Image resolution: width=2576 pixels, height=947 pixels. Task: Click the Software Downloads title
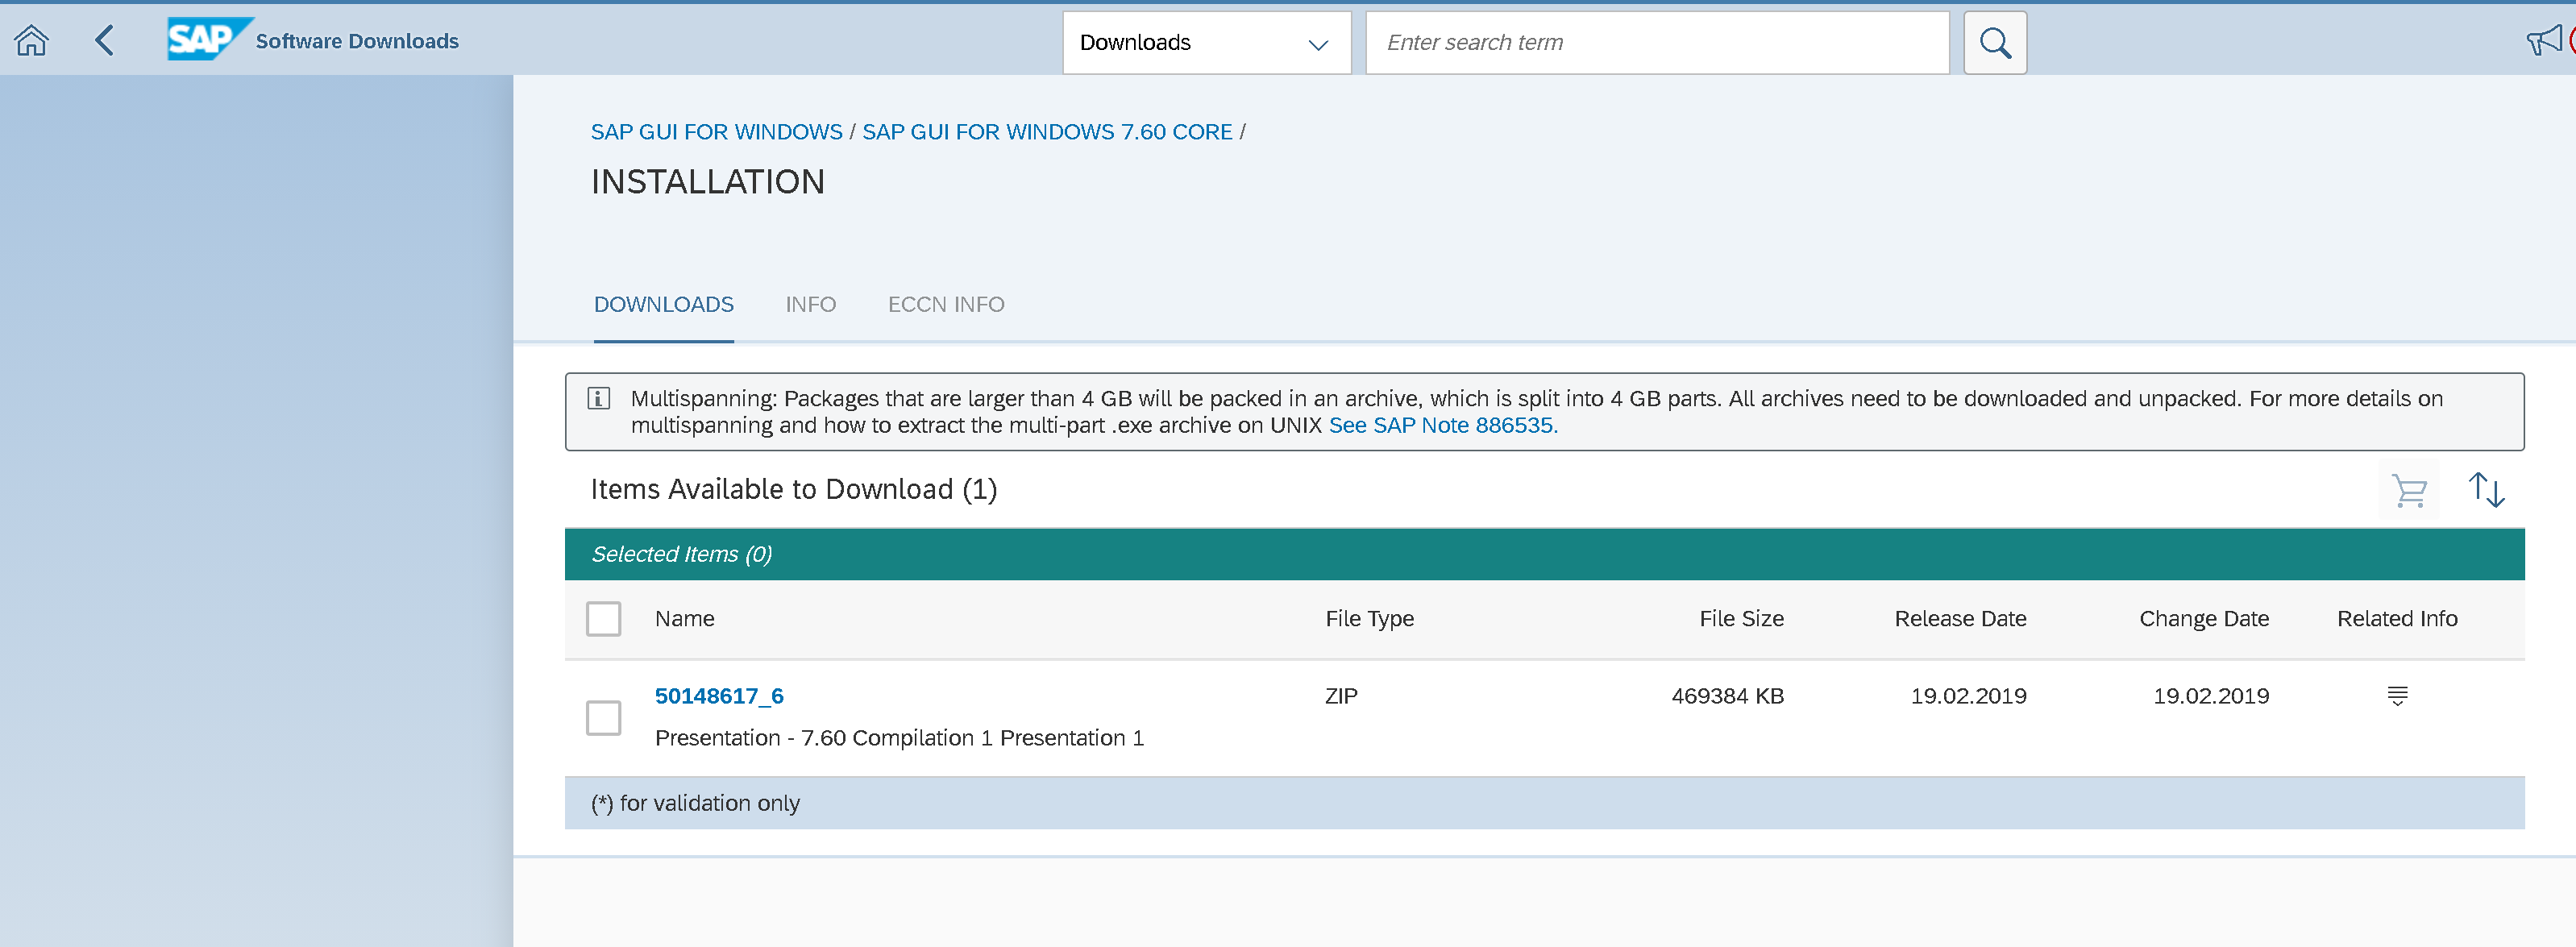(357, 41)
